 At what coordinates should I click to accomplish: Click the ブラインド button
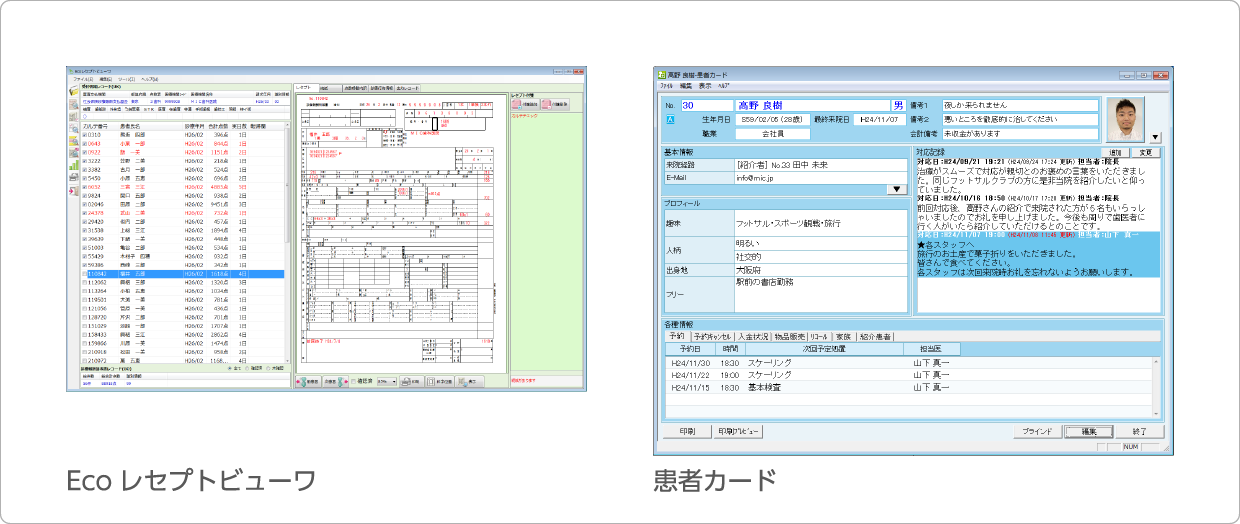point(1040,431)
